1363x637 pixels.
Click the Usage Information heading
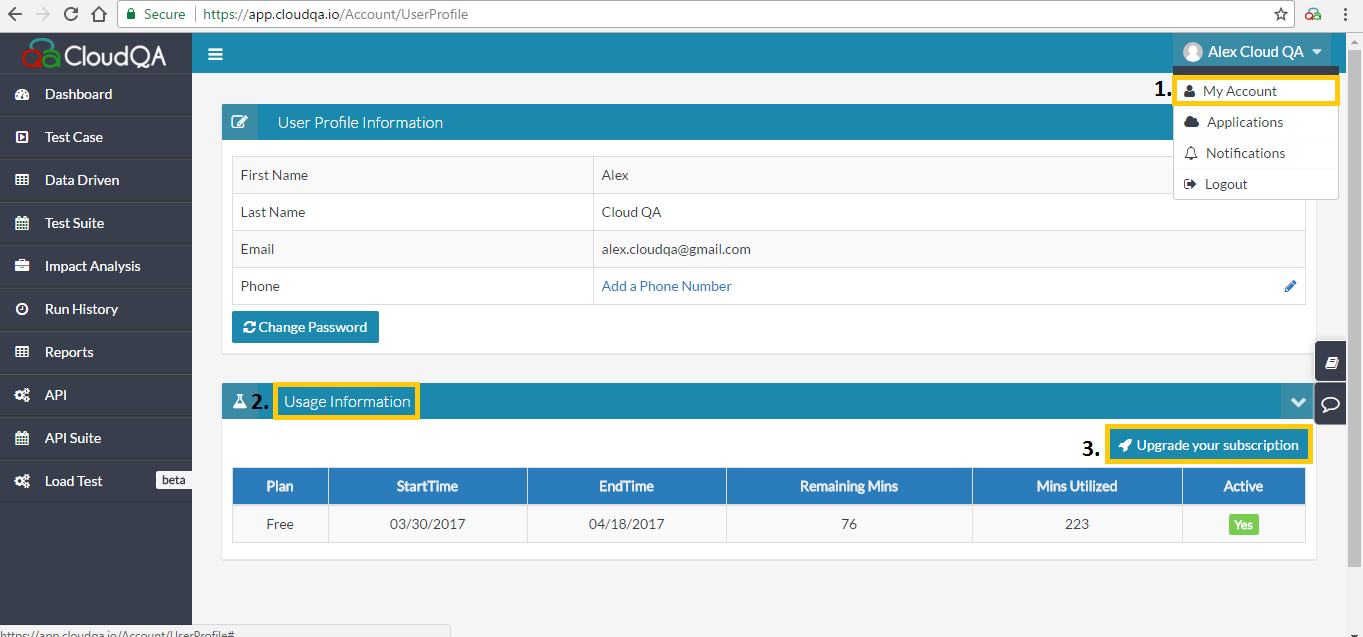coord(347,401)
